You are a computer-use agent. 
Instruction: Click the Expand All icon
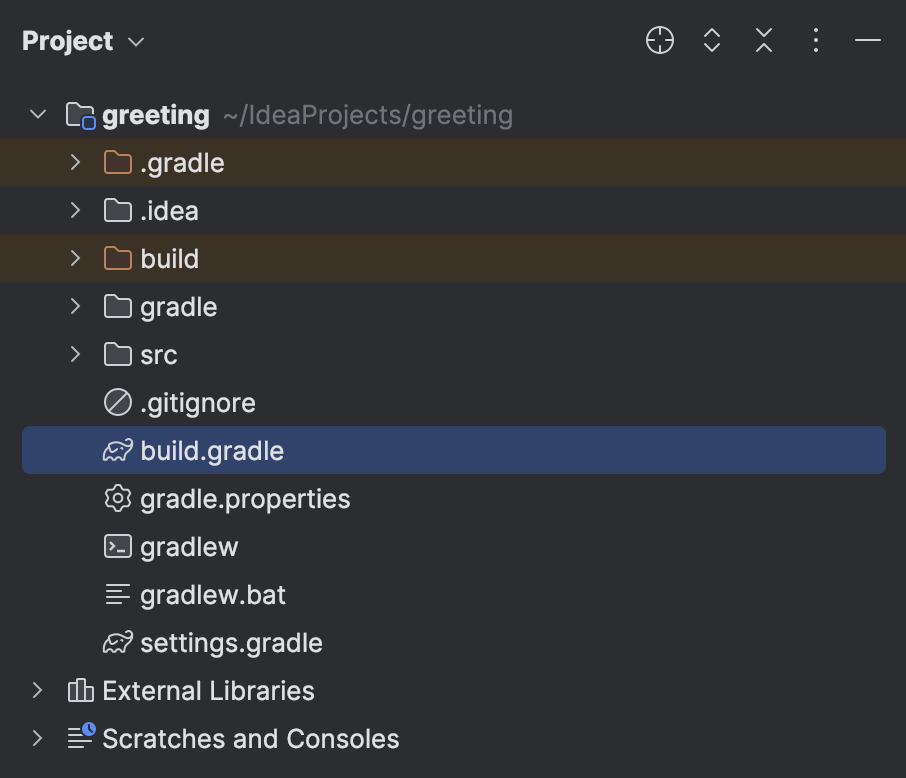[711, 41]
